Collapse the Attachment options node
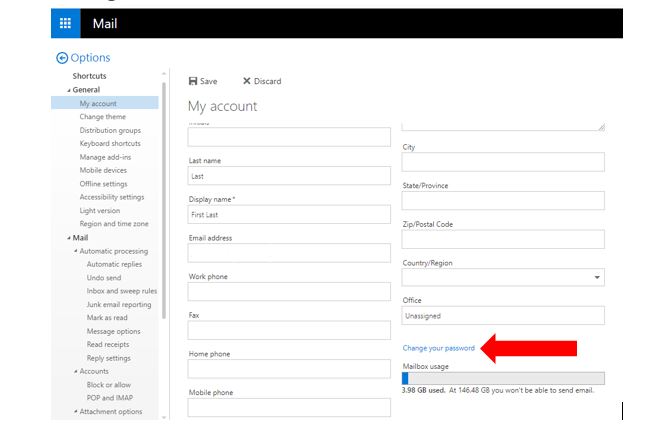 (76, 412)
